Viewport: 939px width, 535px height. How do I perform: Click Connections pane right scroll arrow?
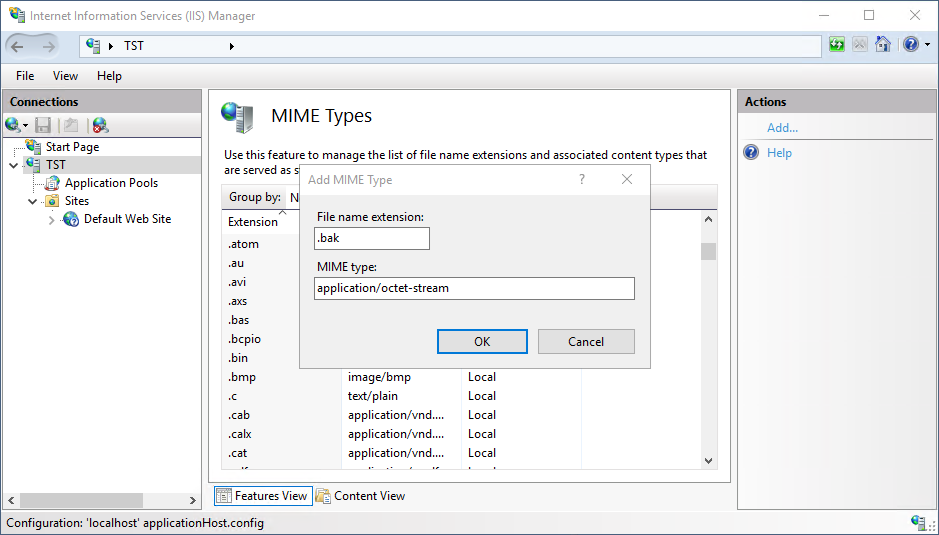(193, 500)
